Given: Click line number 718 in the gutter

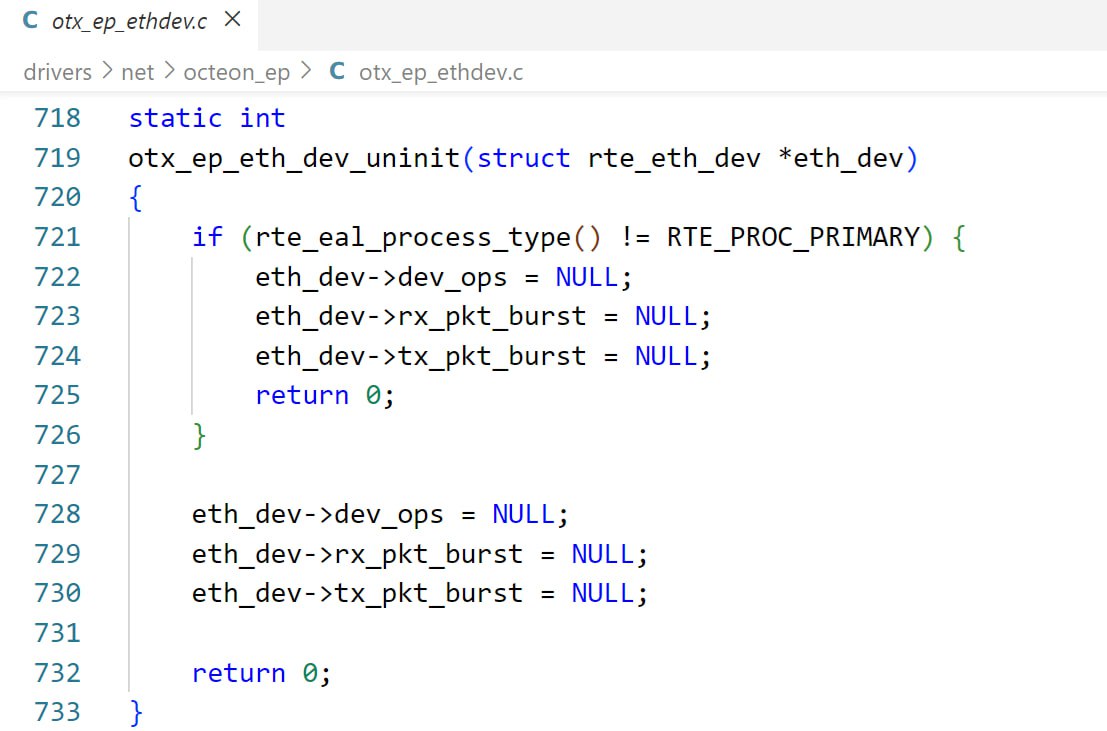Looking at the screenshot, I should point(58,118).
